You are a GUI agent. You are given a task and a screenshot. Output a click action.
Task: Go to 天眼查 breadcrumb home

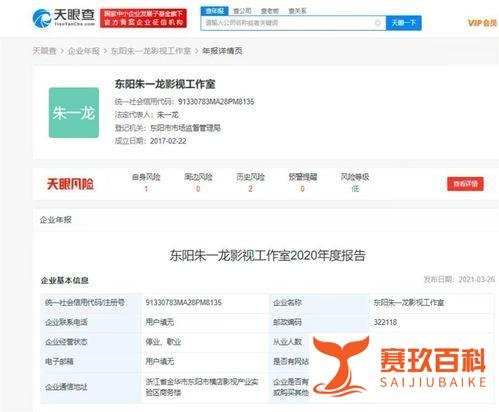point(44,51)
